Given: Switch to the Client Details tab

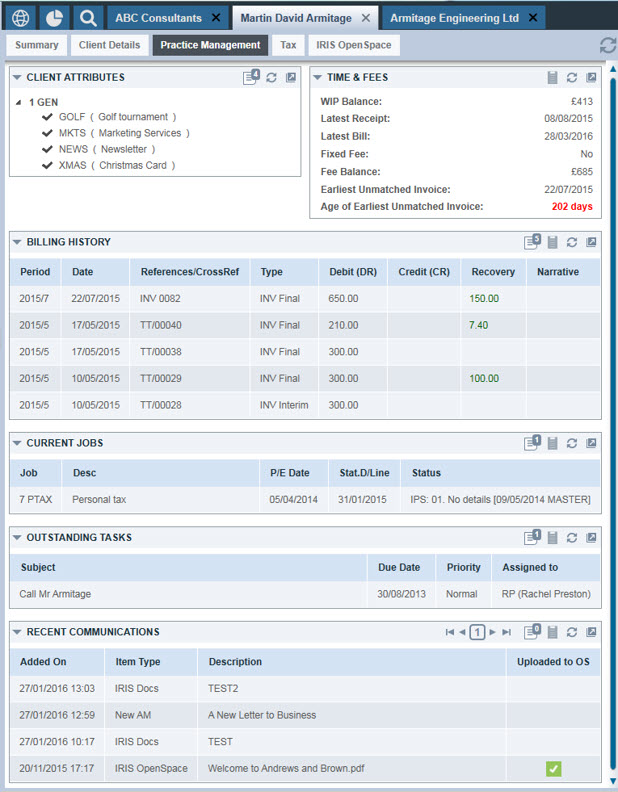Looking at the screenshot, I should click(111, 45).
